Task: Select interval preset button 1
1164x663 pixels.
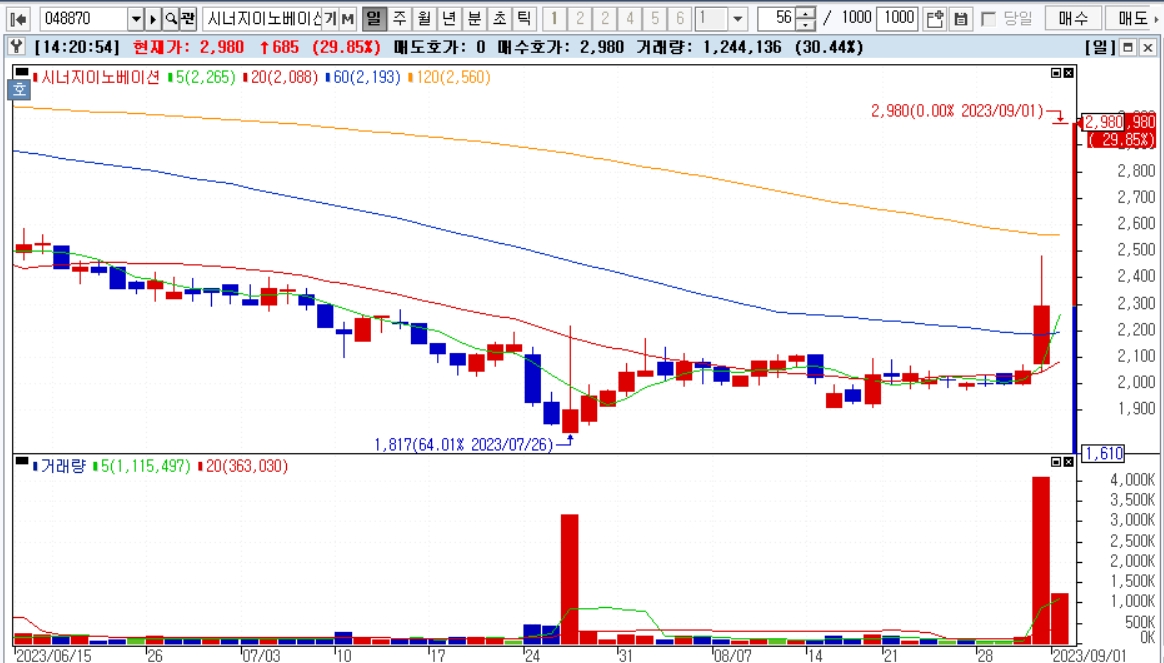Action: (x=555, y=19)
